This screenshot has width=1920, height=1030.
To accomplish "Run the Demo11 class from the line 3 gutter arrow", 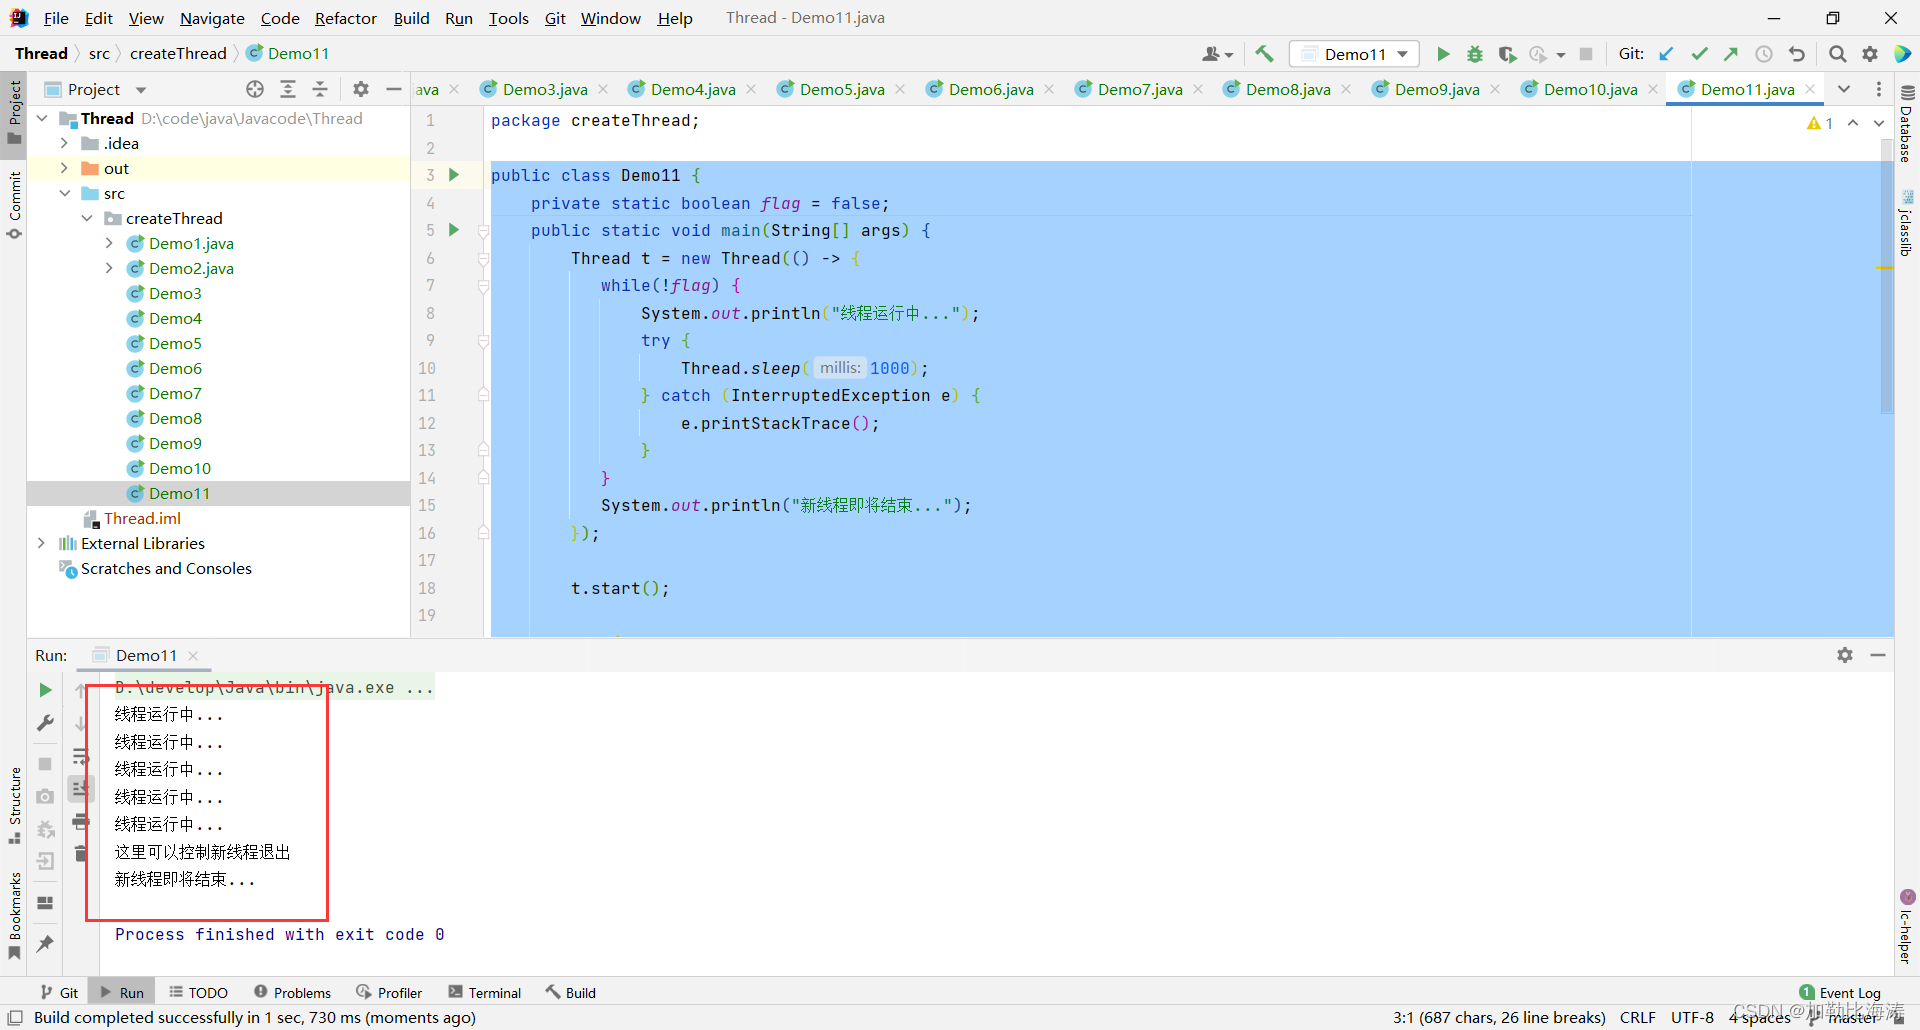I will click(454, 175).
